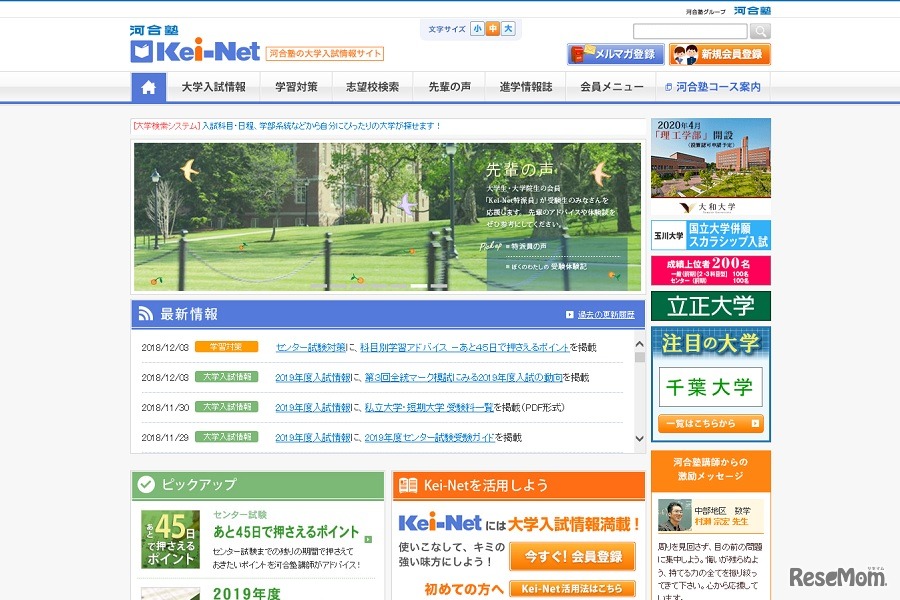
Task: Click the checkmark icon by ピックアップ
Action: pos(146,485)
